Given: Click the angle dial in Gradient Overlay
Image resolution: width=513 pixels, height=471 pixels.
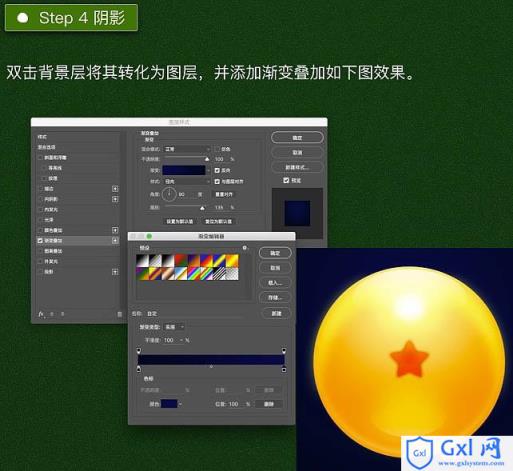Looking at the screenshot, I should 169,194.
